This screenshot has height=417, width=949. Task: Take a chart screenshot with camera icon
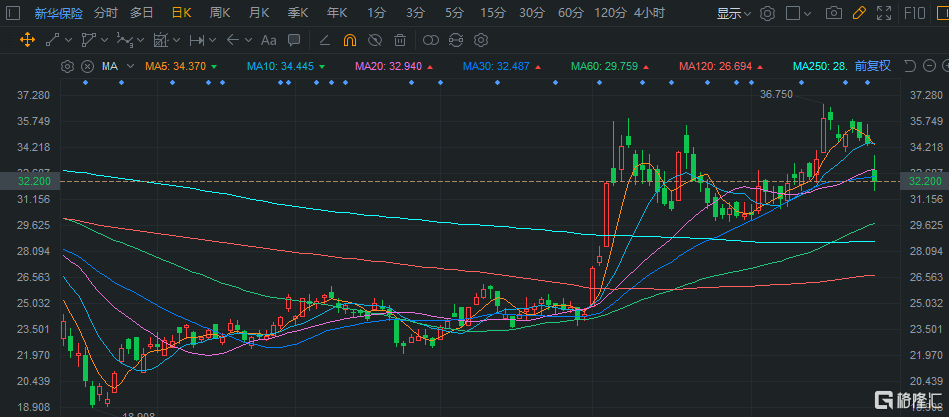(x=833, y=14)
